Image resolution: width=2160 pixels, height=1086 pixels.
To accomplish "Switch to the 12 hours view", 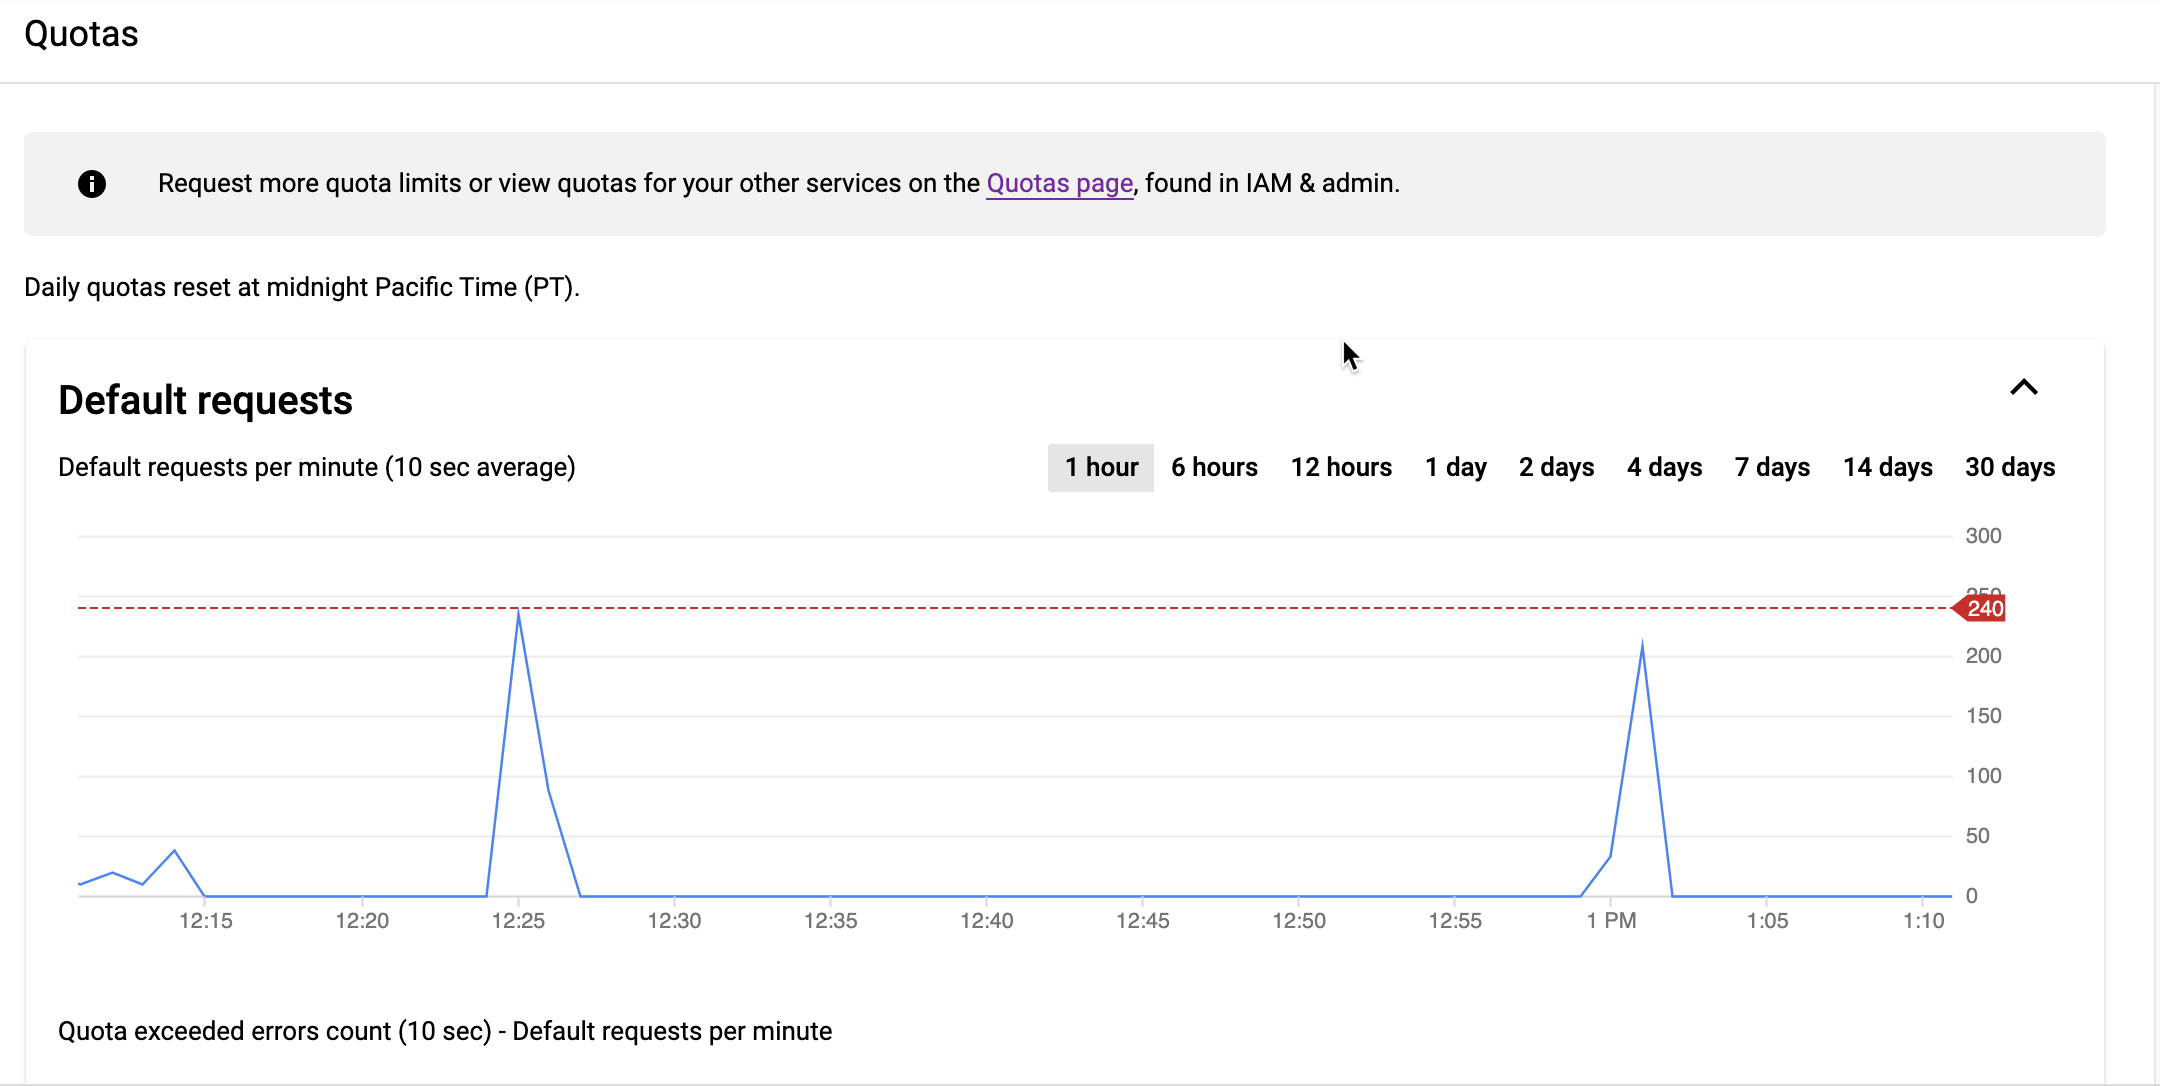I will pos(1341,467).
